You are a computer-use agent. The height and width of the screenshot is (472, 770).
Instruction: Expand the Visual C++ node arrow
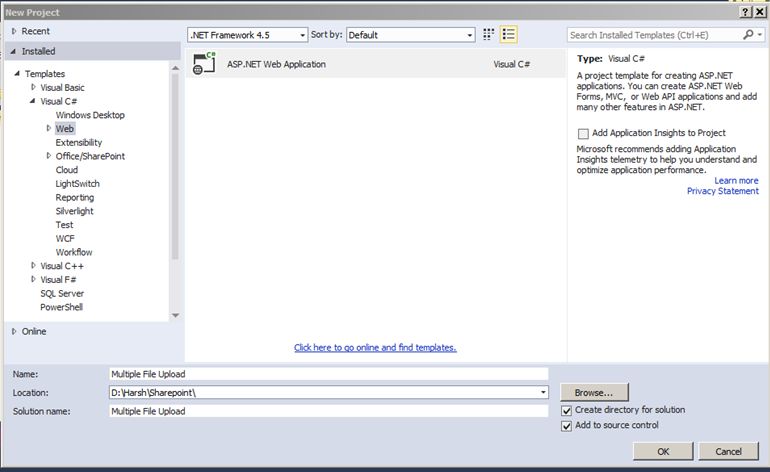tap(33, 265)
